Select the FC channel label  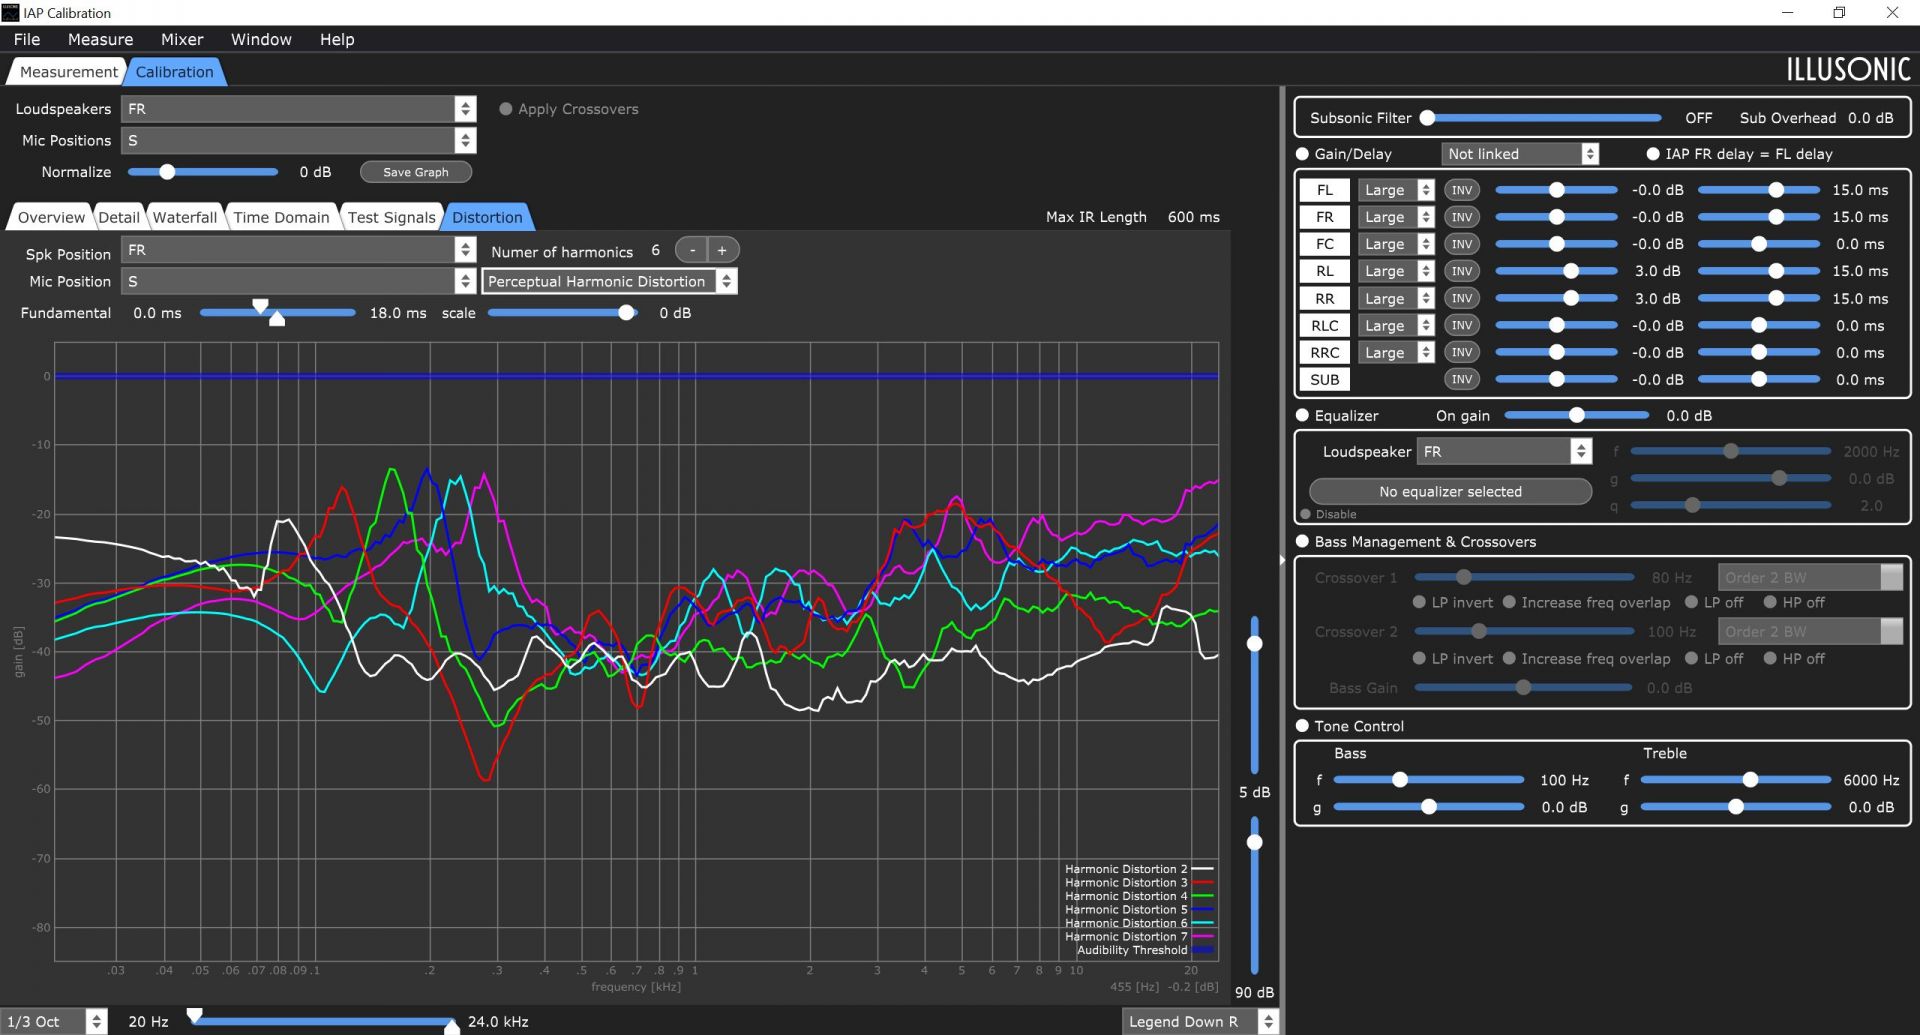pyautogui.click(x=1324, y=244)
